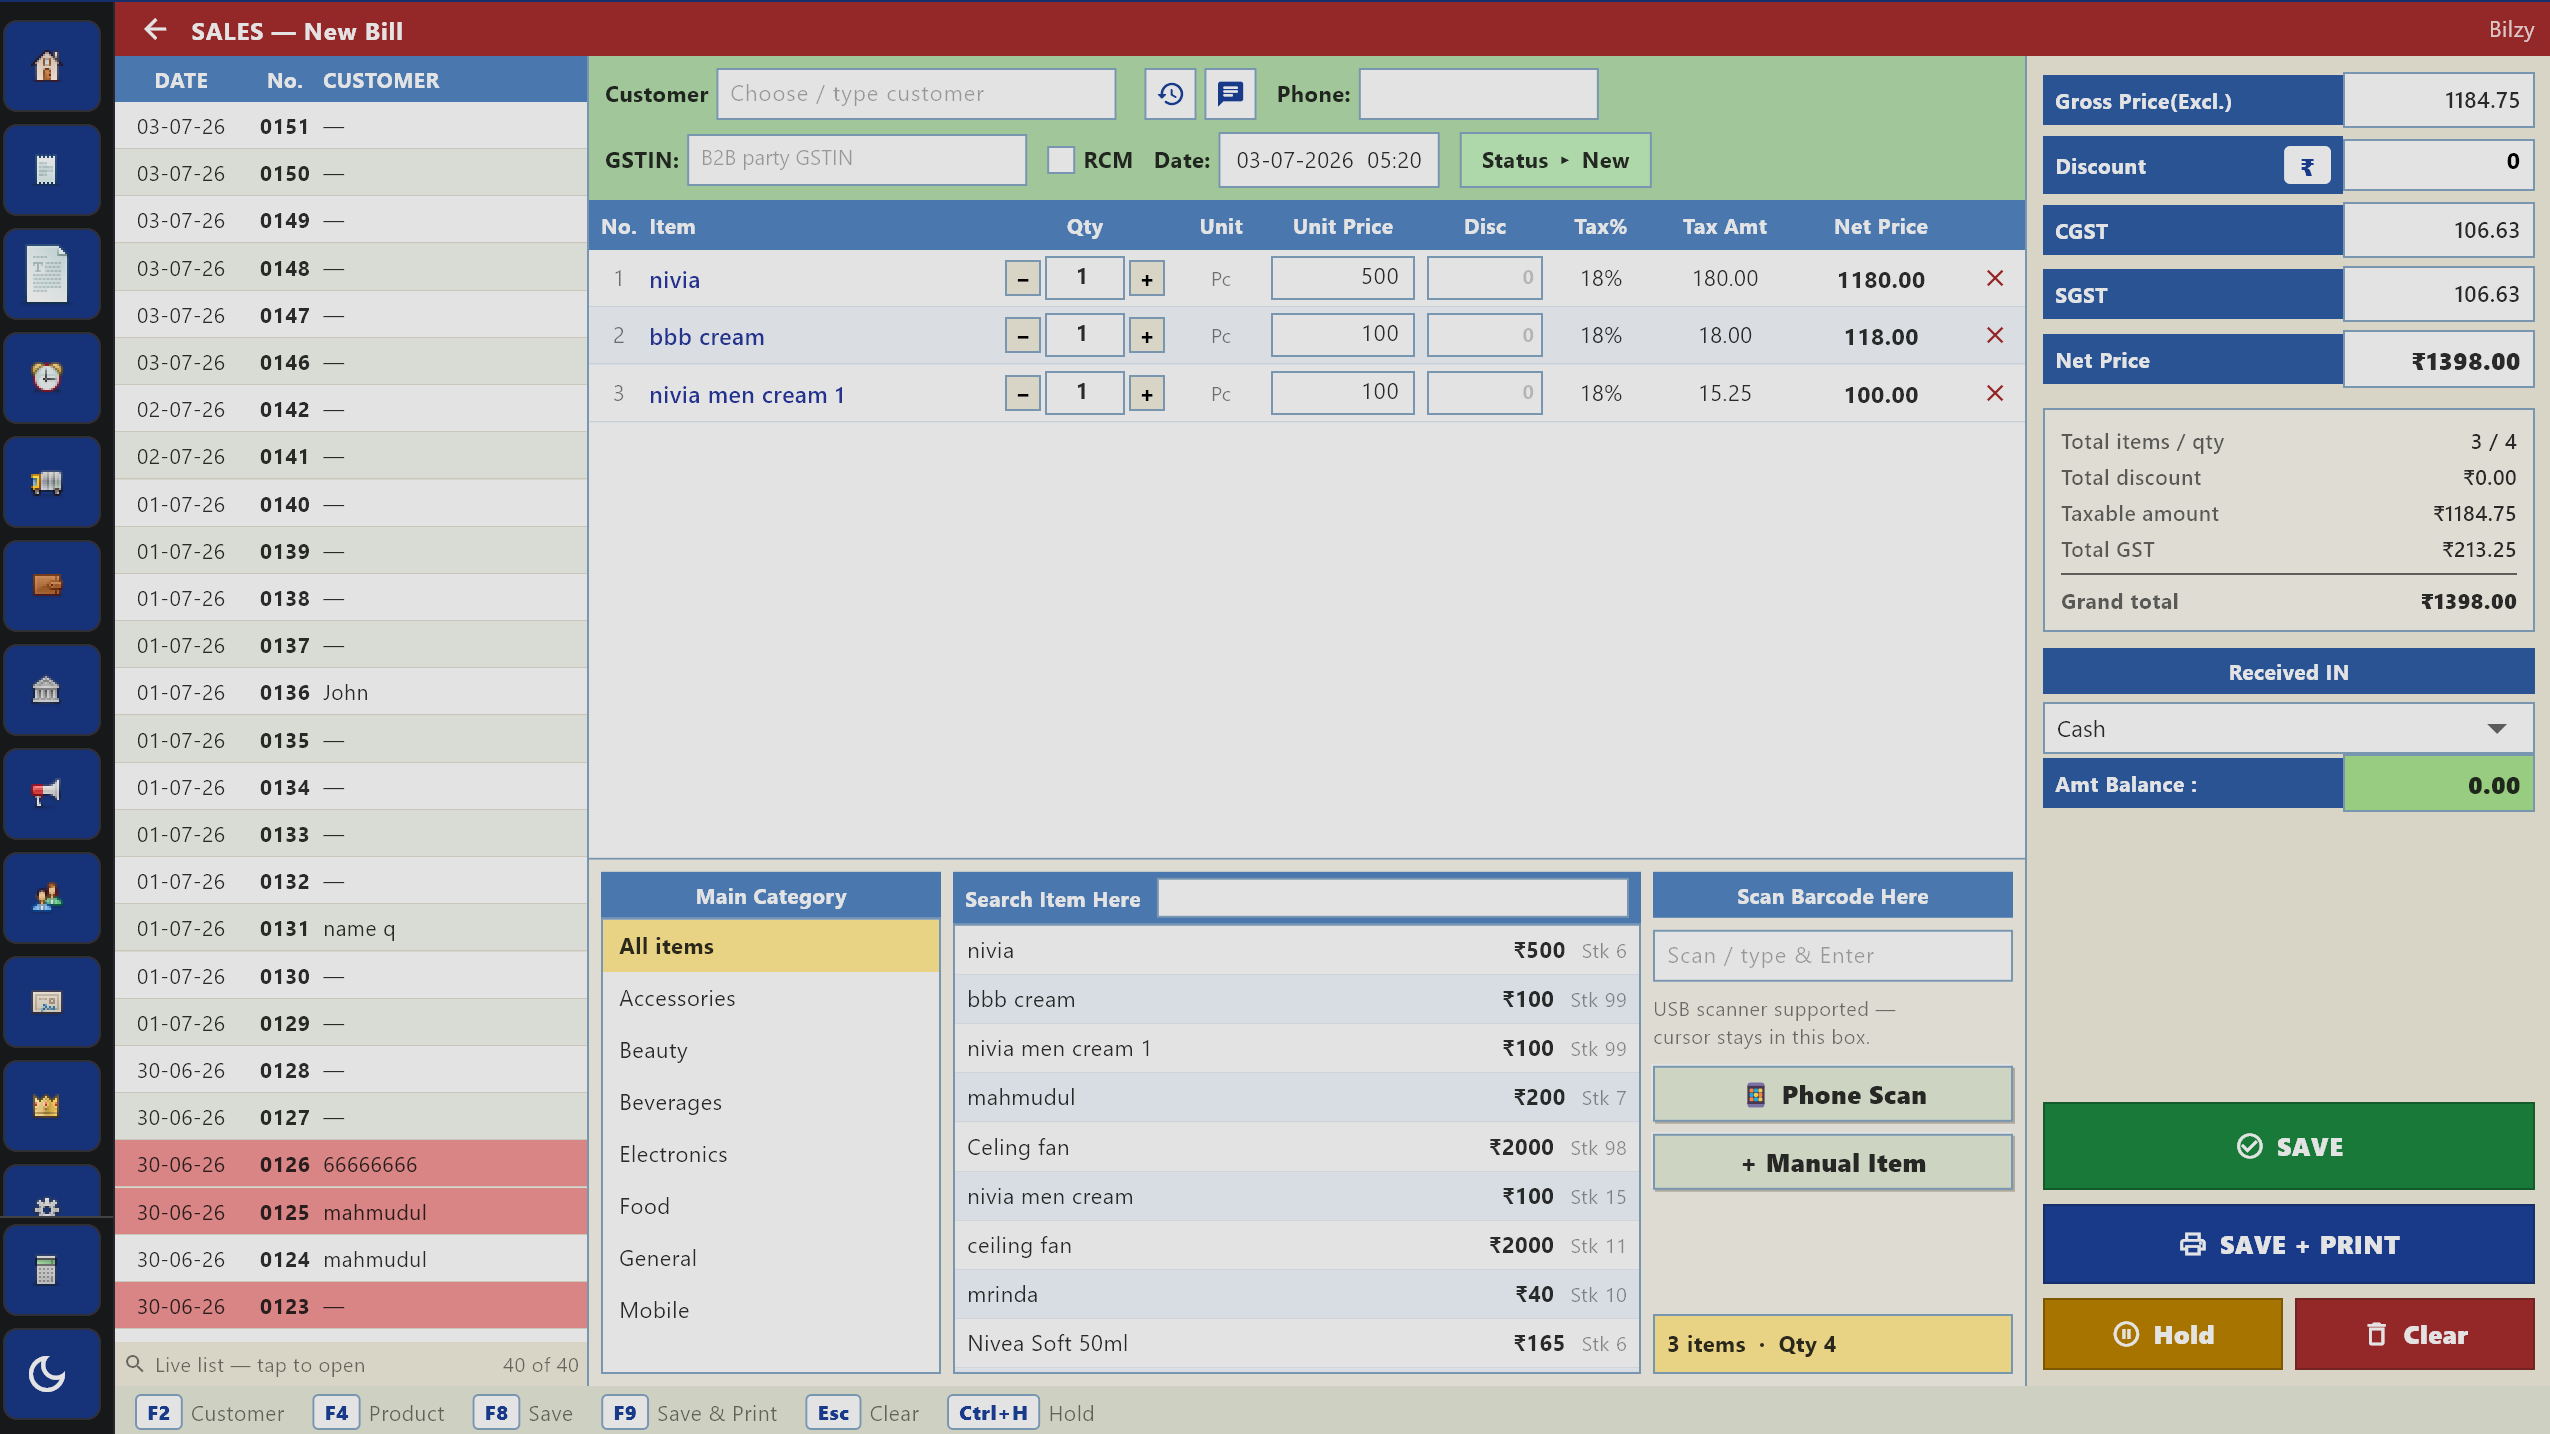Remove the nivia row with red X
This screenshot has height=1434, width=2550.
pos(1995,278)
